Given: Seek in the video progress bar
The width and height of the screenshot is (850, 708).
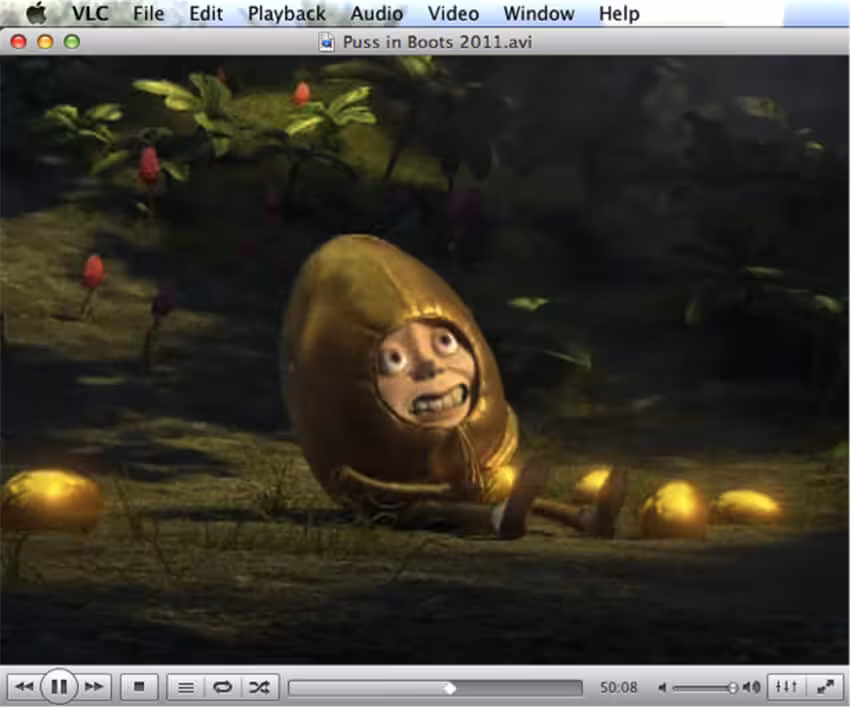Looking at the screenshot, I should pyautogui.click(x=435, y=688).
